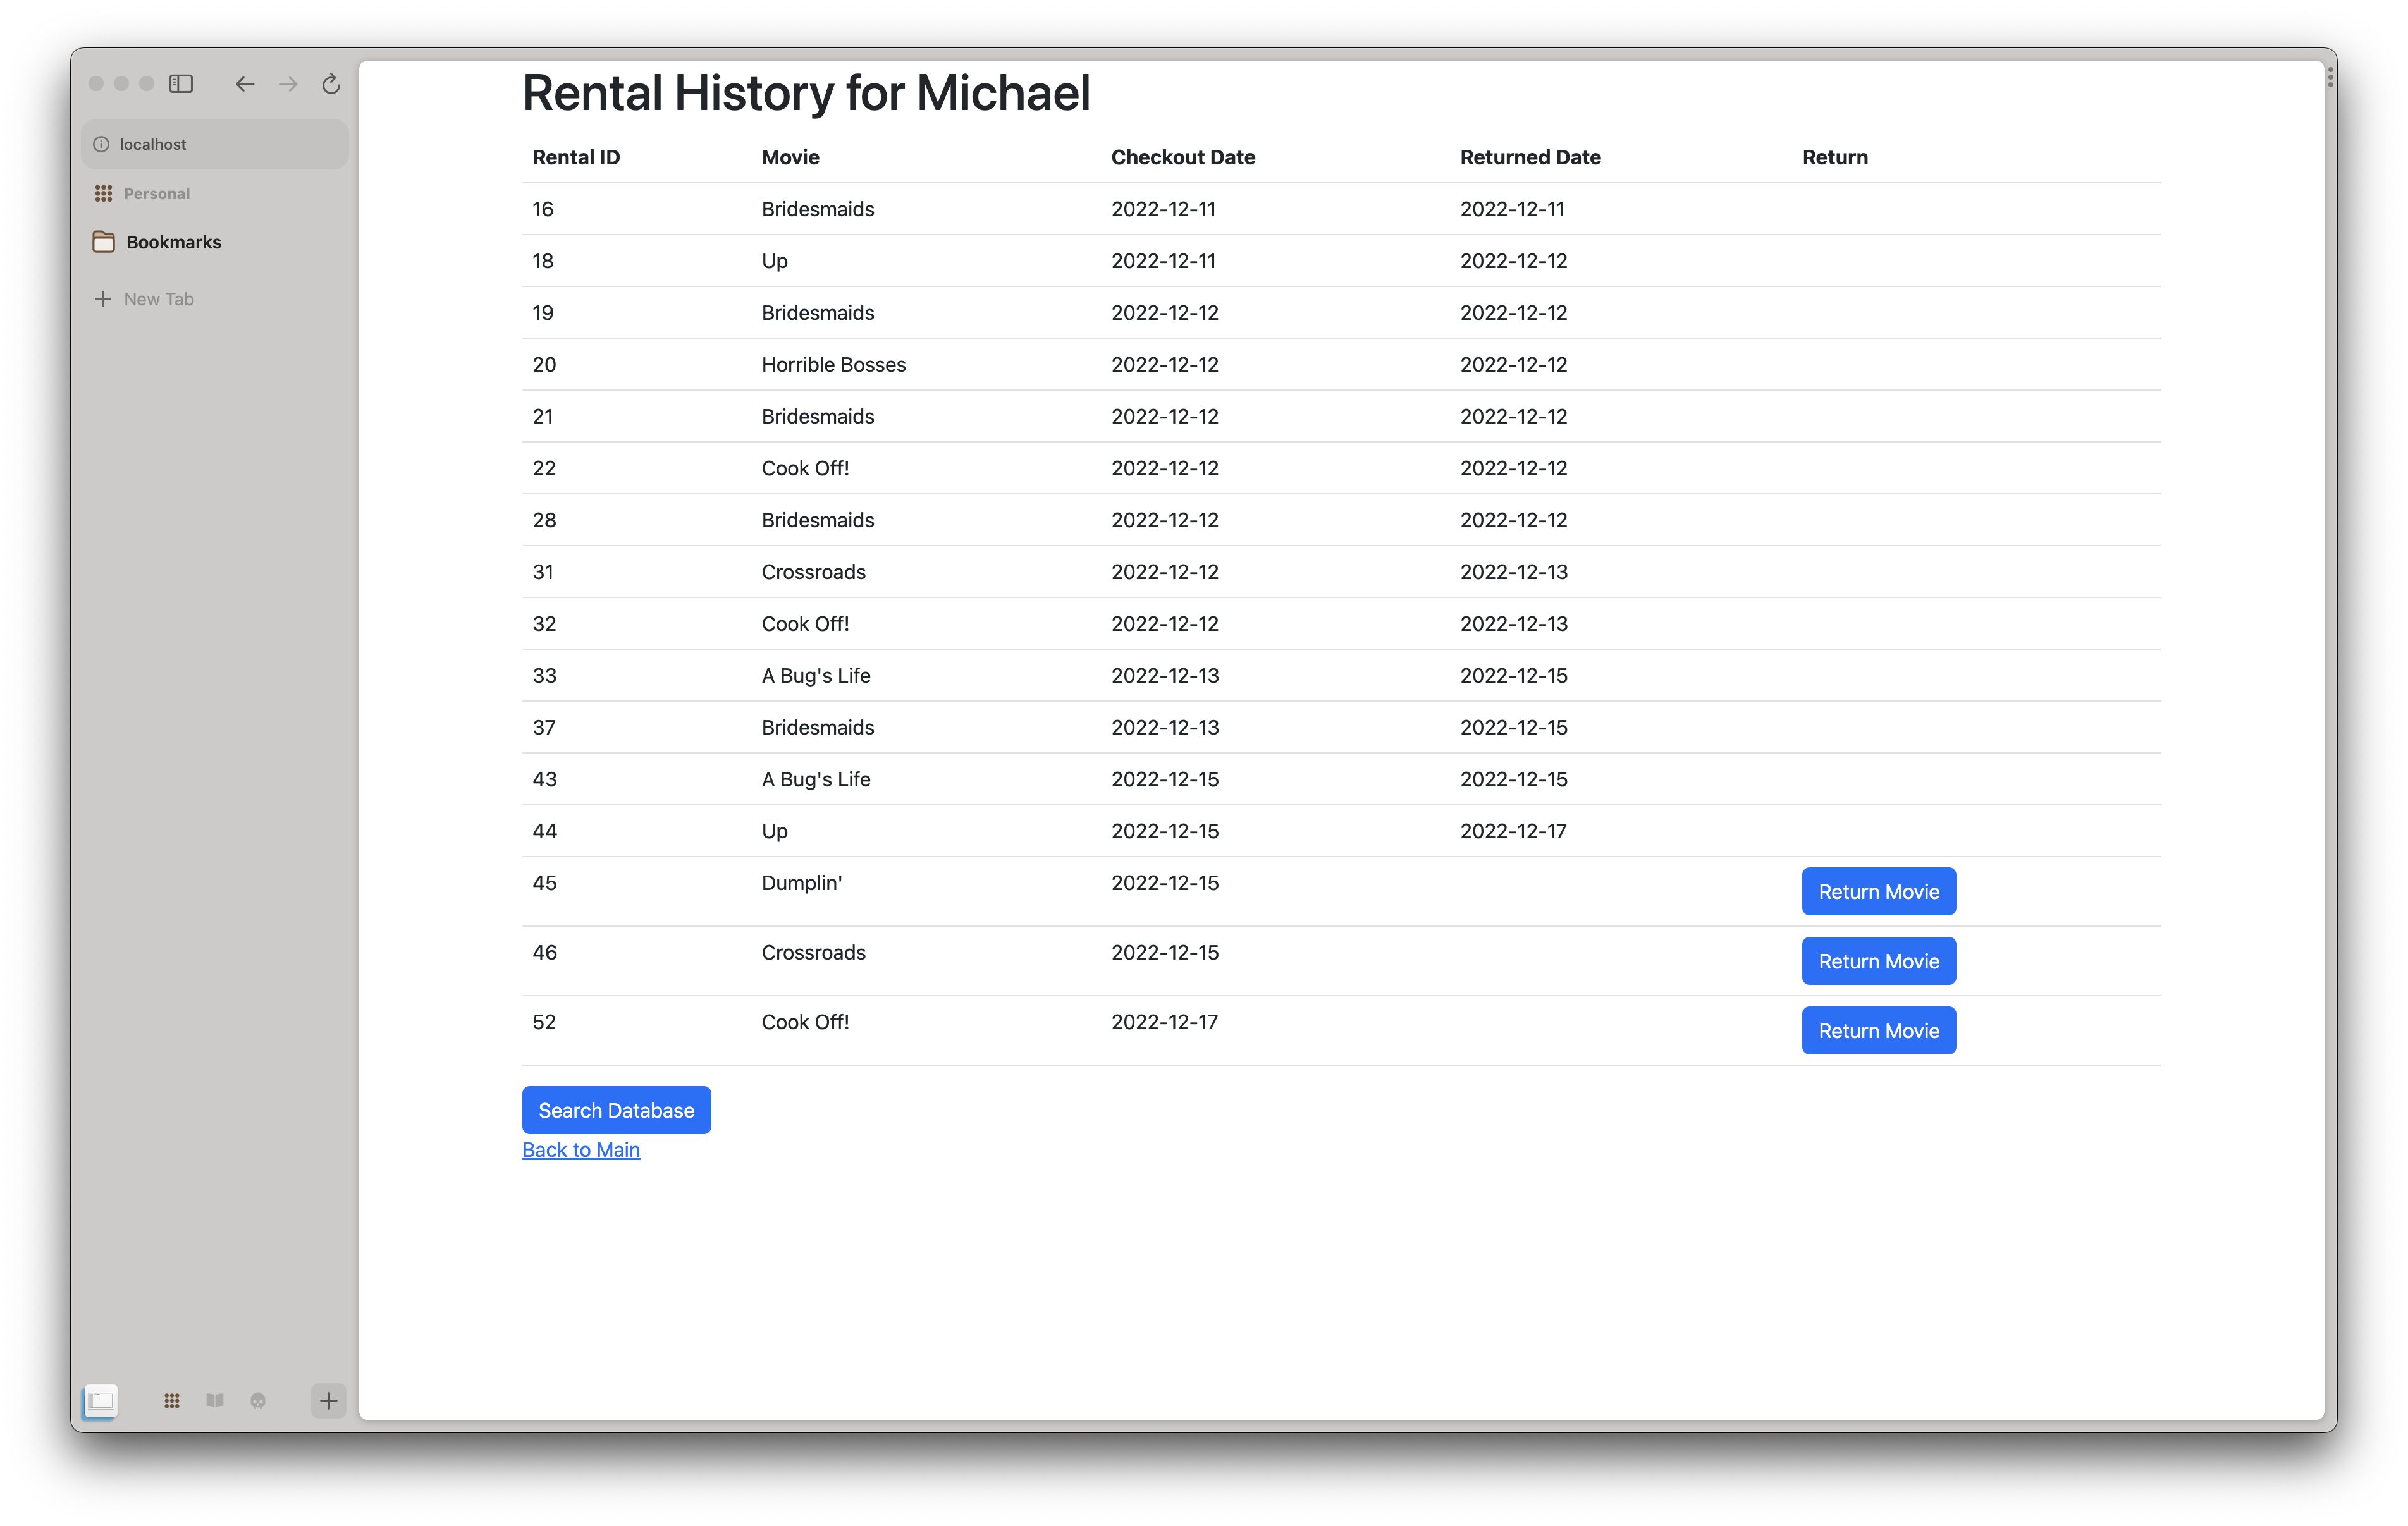Open the reading list book icon

pyautogui.click(x=215, y=1400)
